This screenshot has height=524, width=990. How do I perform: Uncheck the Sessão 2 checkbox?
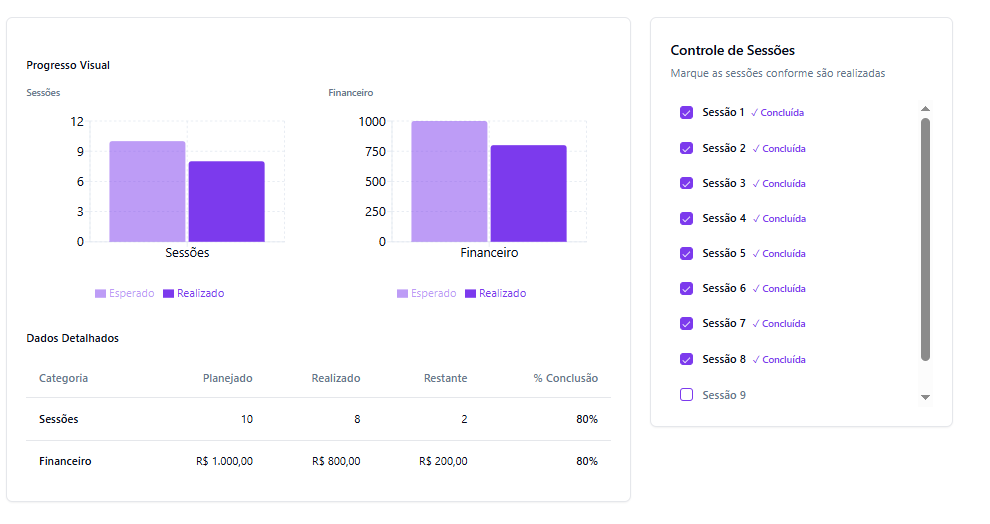point(686,148)
